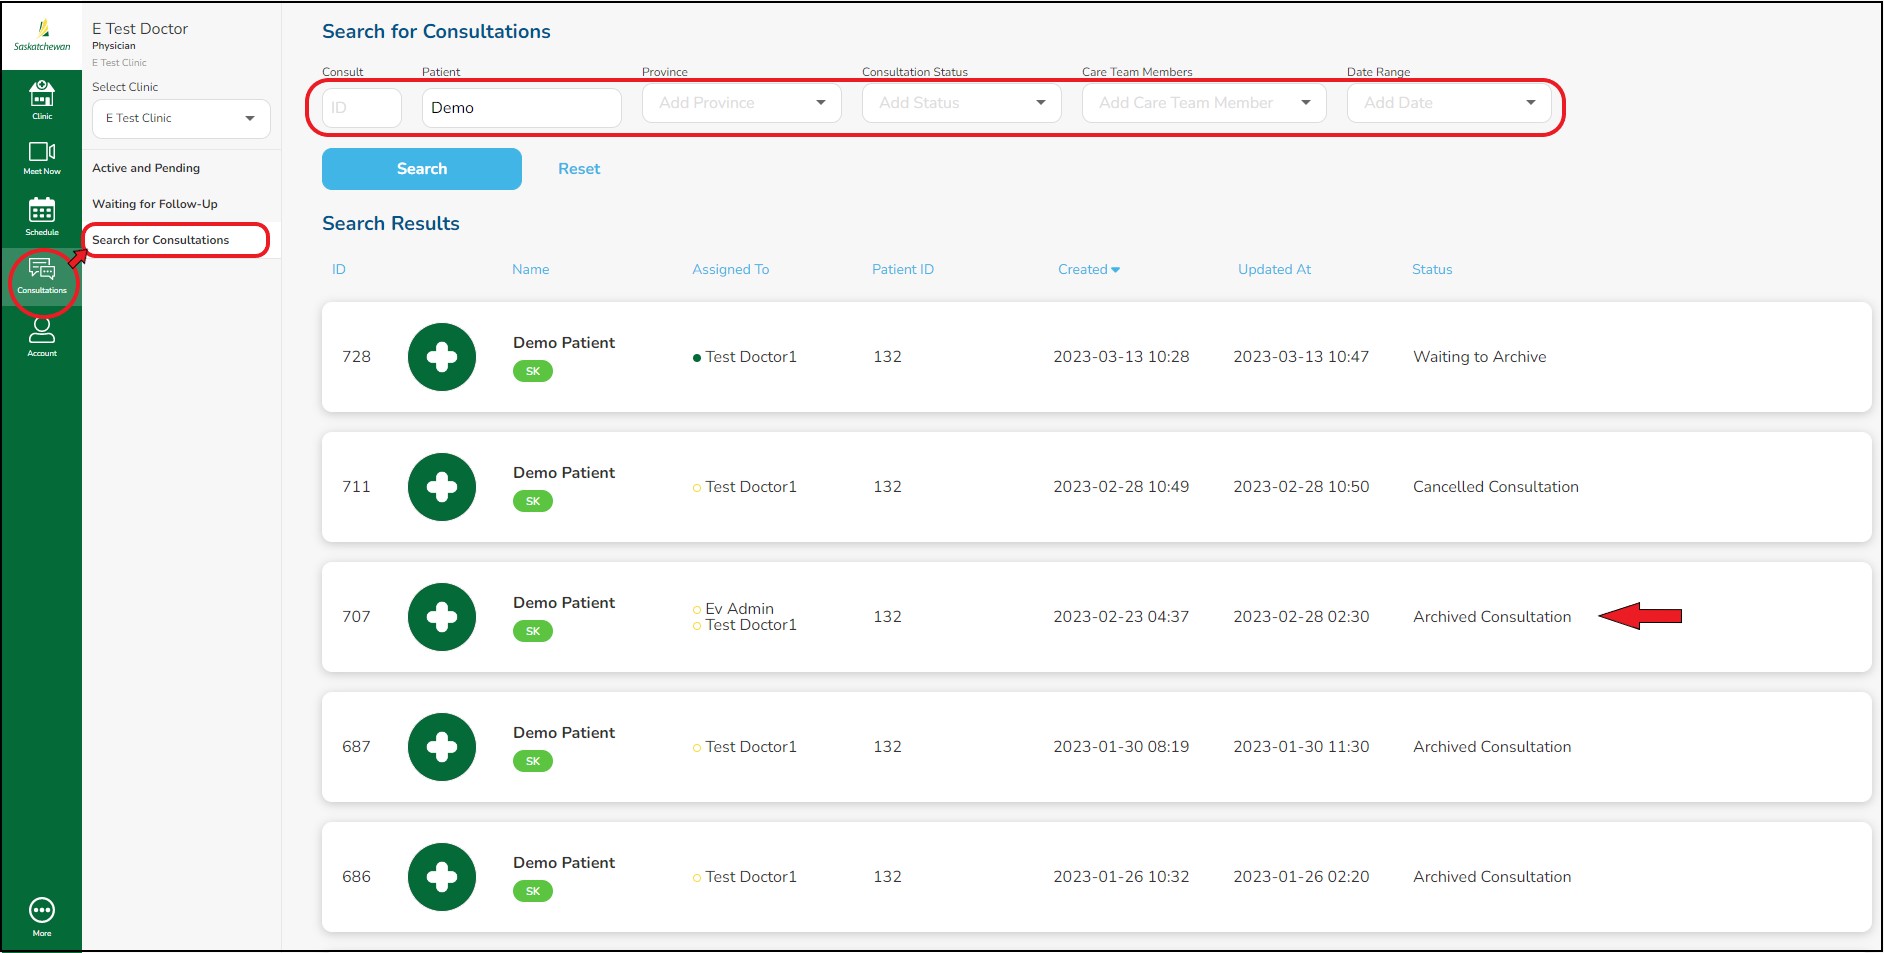Click the Reset link
1884x953 pixels.
tap(579, 169)
